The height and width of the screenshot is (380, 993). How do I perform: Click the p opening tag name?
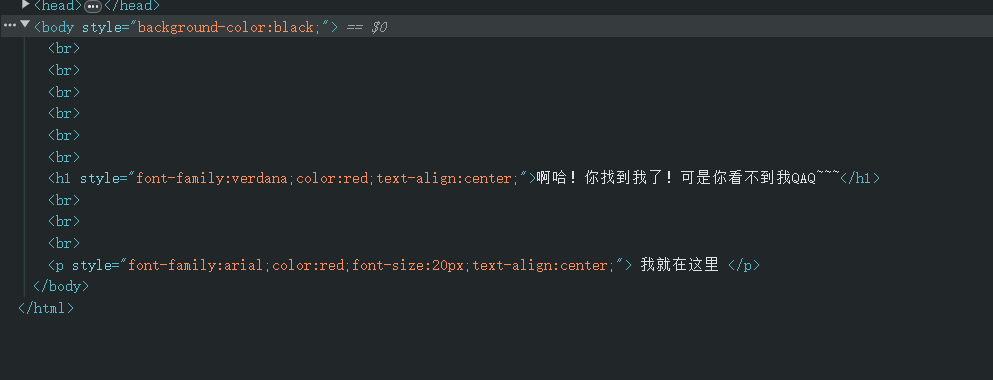[60, 265]
